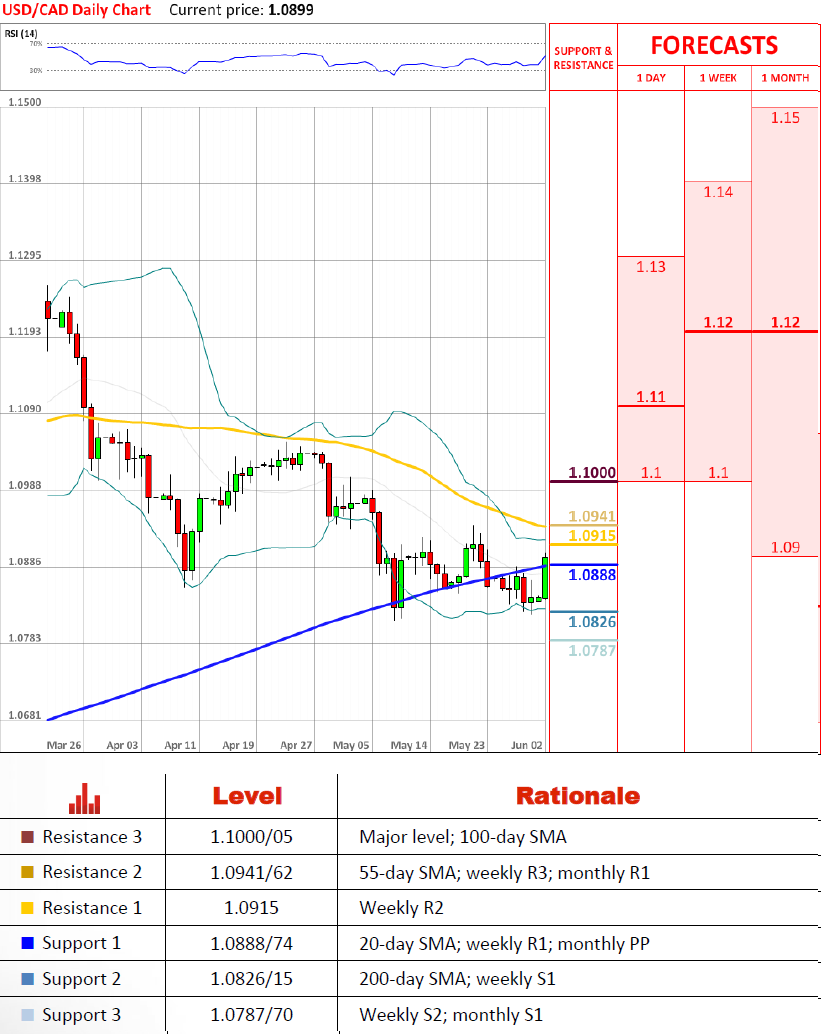Click rationale 'Weekly R2'
The width and height of the screenshot is (823, 1034).
401,908
